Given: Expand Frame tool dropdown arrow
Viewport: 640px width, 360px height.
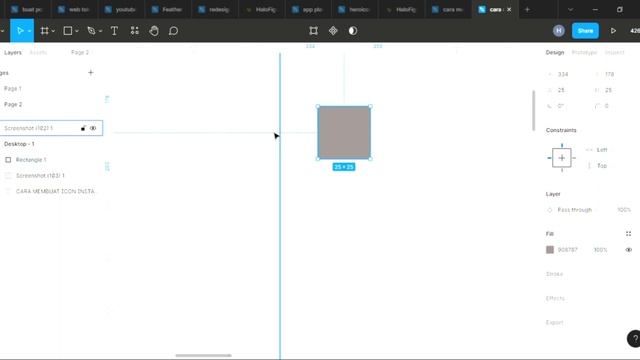Looking at the screenshot, I should click(x=53, y=31).
